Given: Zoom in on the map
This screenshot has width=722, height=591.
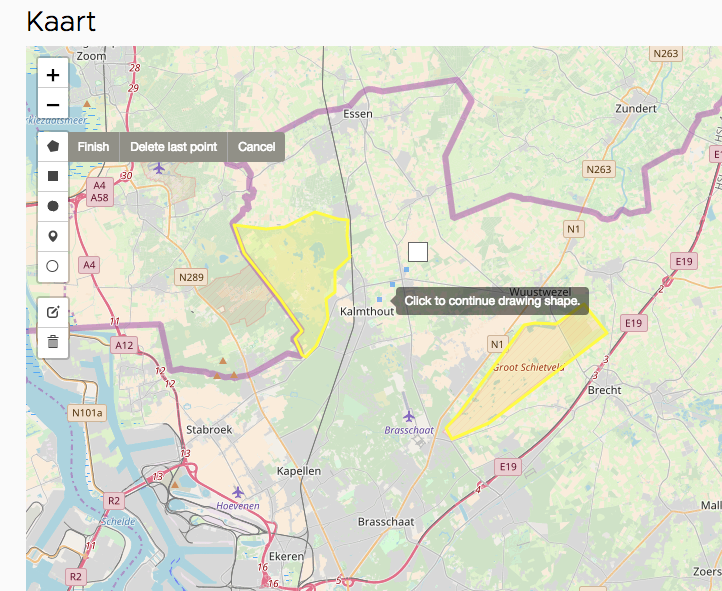Looking at the screenshot, I should 53,75.
